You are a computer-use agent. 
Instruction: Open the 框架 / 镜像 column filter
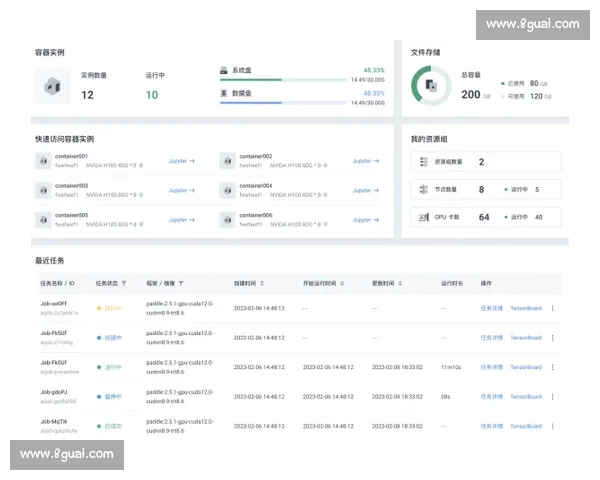click(x=181, y=284)
